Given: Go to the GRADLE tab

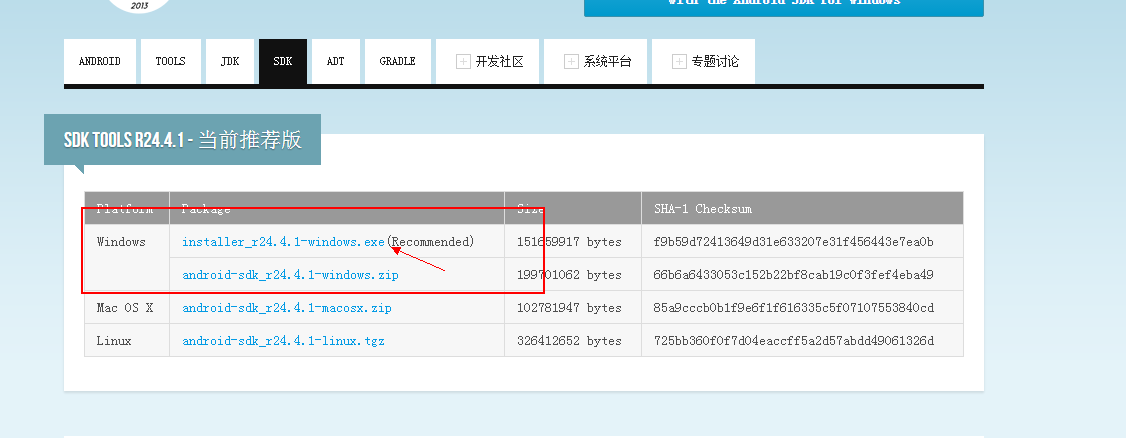Looking at the screenshot, I should [398, 62].
